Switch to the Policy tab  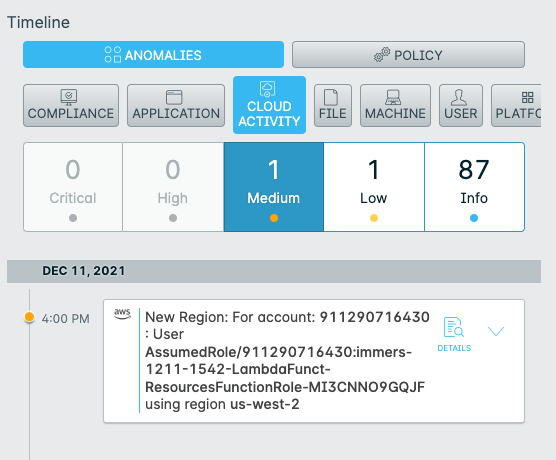pos(408,55)
